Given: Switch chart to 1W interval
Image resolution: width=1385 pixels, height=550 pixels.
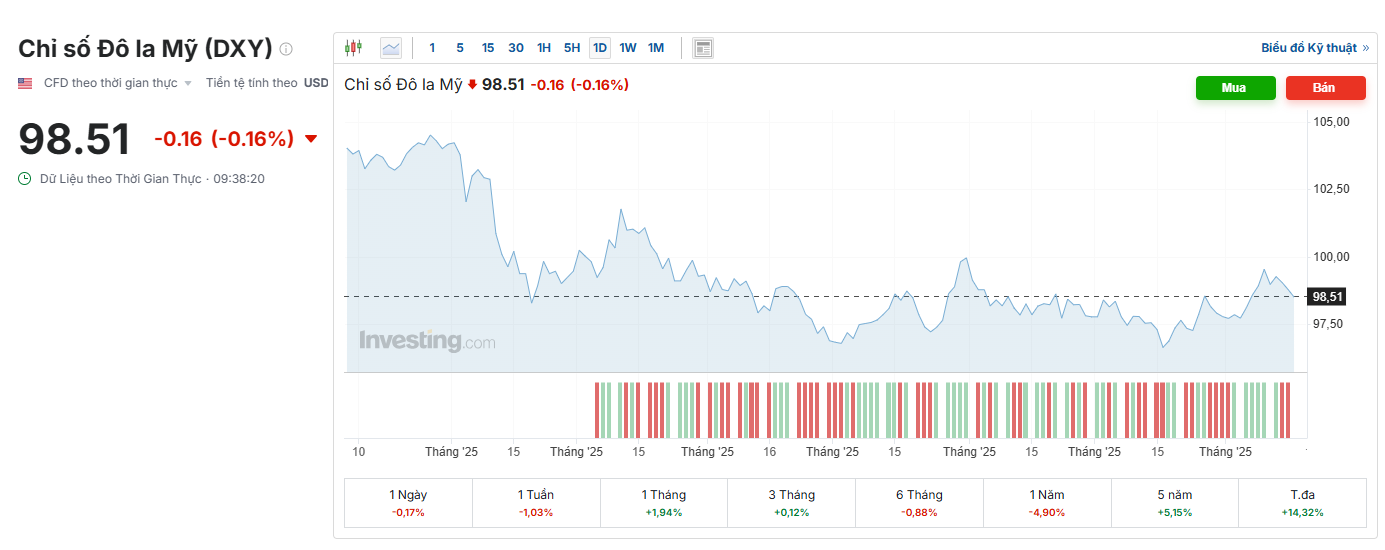Looking at the screenshot, I should (628, 48).
